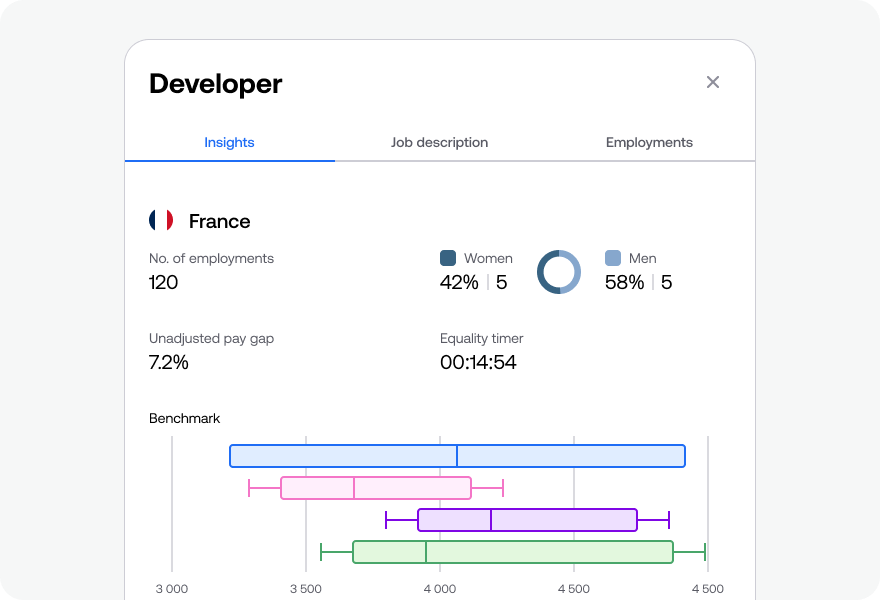Click the Equality timer label
The height and width of the screenshot is (600, 880).
pyautogui.click(x=482, y=338)
